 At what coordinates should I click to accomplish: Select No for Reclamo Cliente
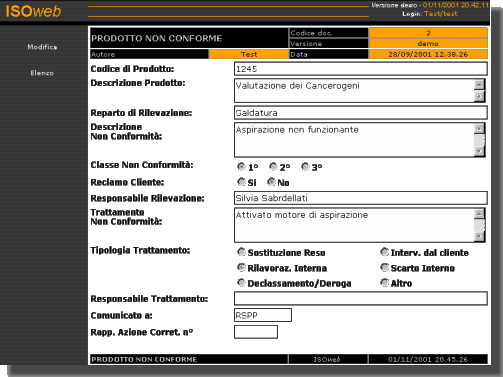click(271, 182)
